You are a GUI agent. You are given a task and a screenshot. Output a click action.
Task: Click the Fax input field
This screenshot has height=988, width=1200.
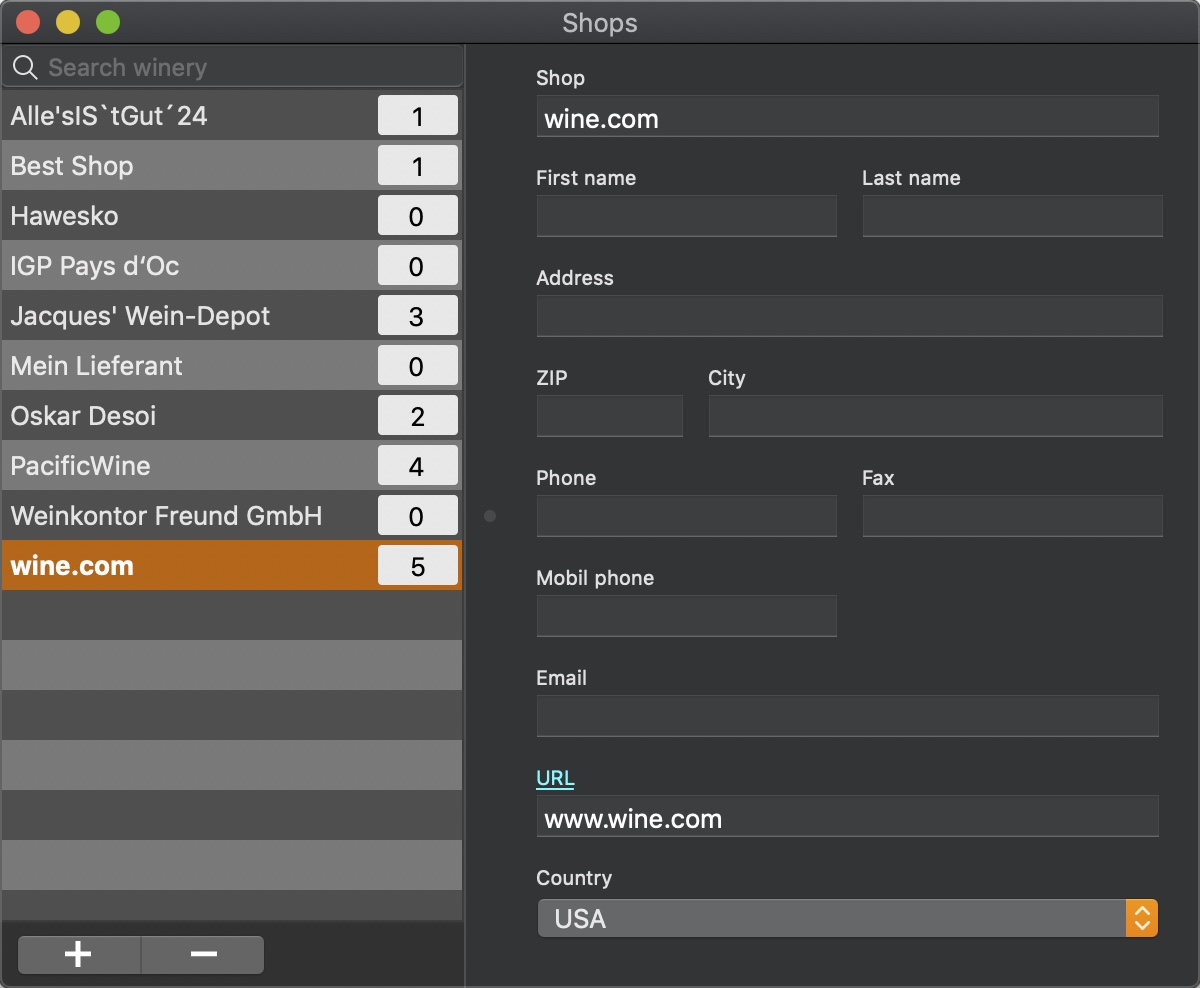coord(1013,516)
